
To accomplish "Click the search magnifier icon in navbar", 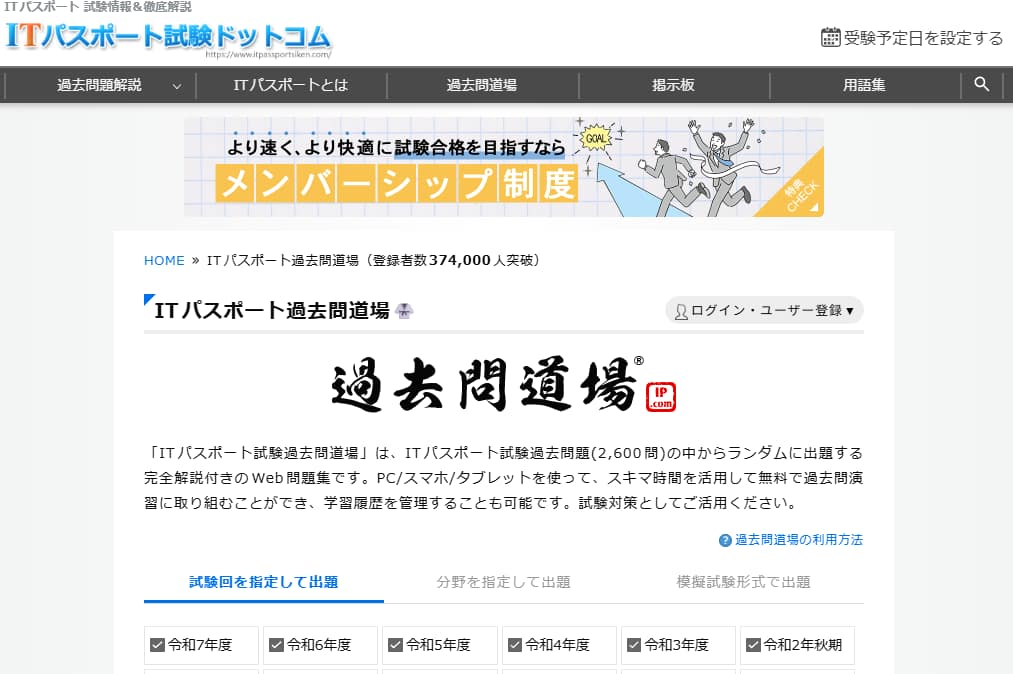I will pyautogui.click(x=981, y=85).
